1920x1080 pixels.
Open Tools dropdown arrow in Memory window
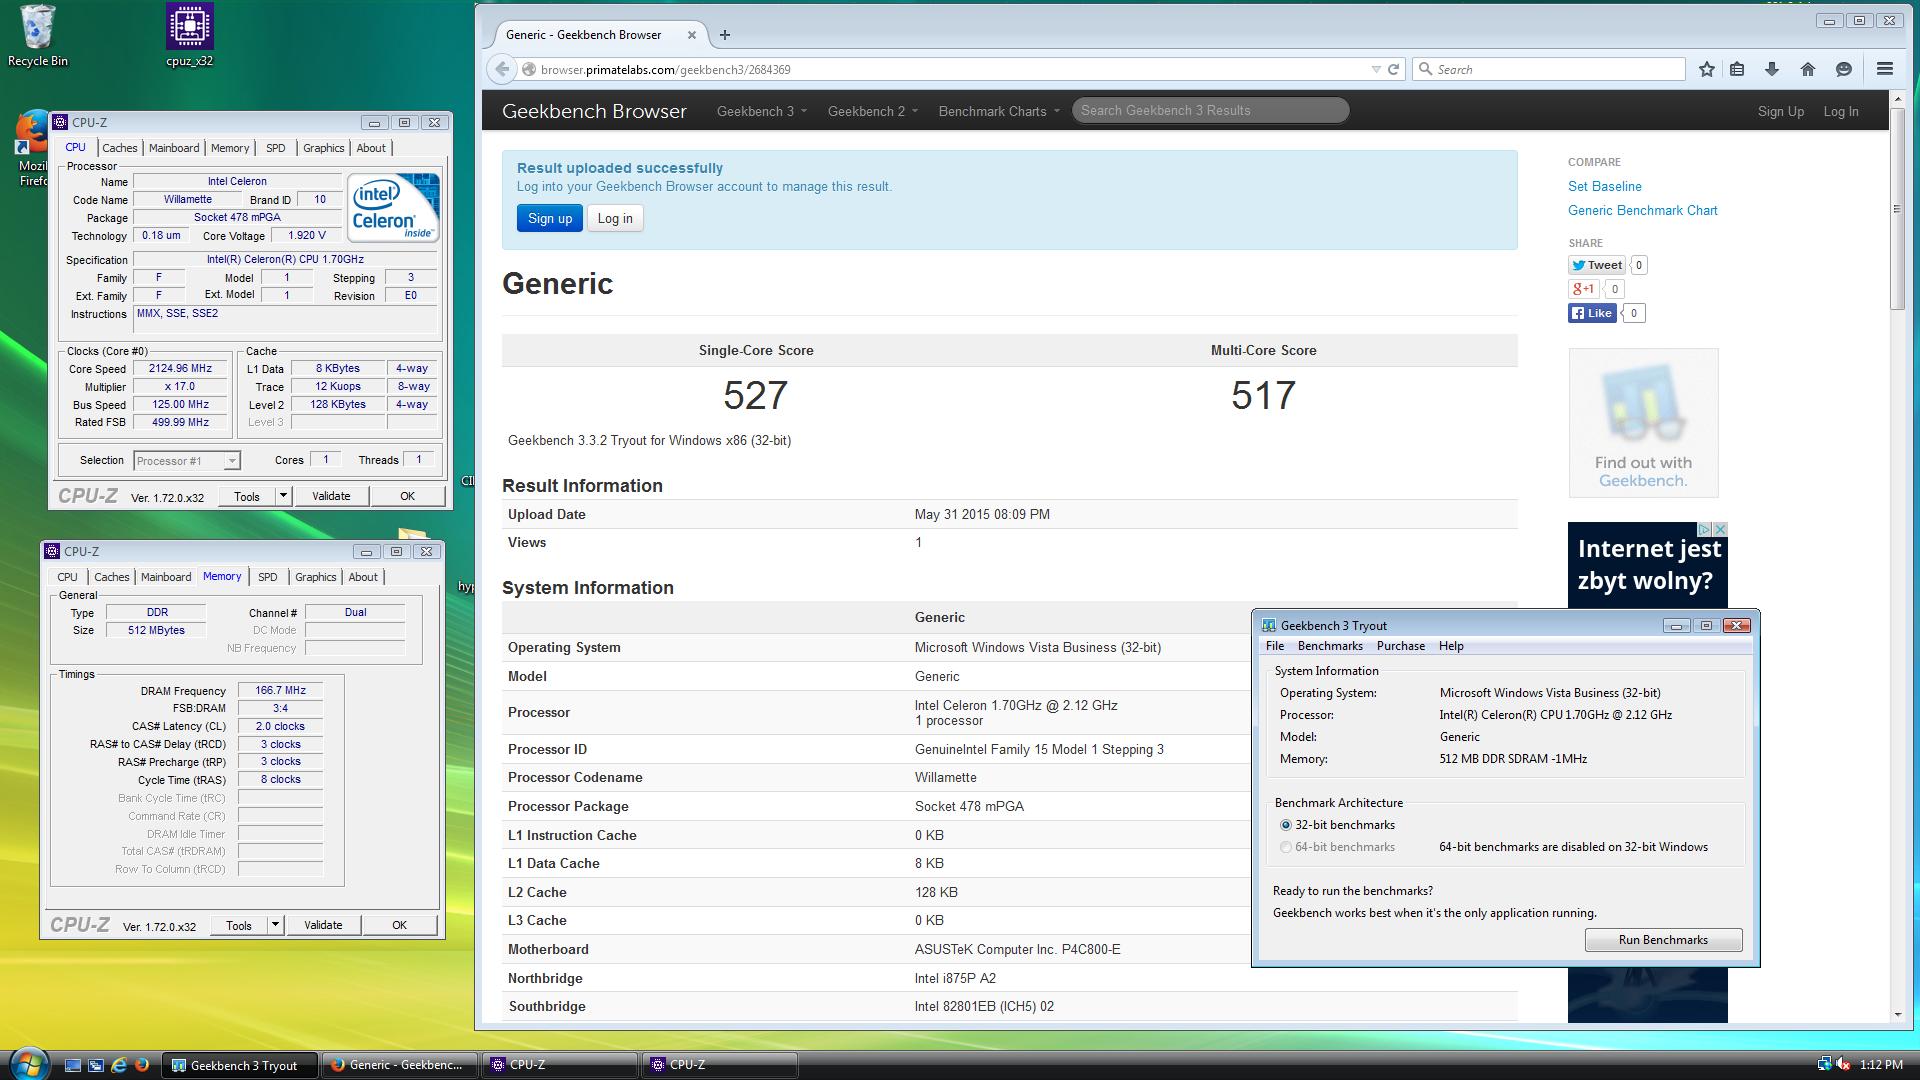click(x=275, y=925)
